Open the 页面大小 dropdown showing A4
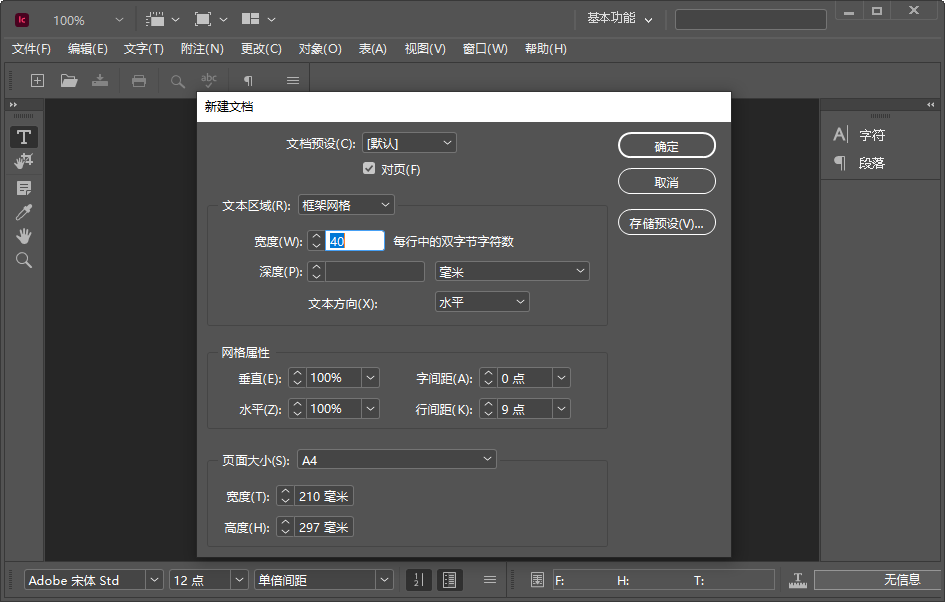Screen dimensions: 945x602 tap(396, 459)
